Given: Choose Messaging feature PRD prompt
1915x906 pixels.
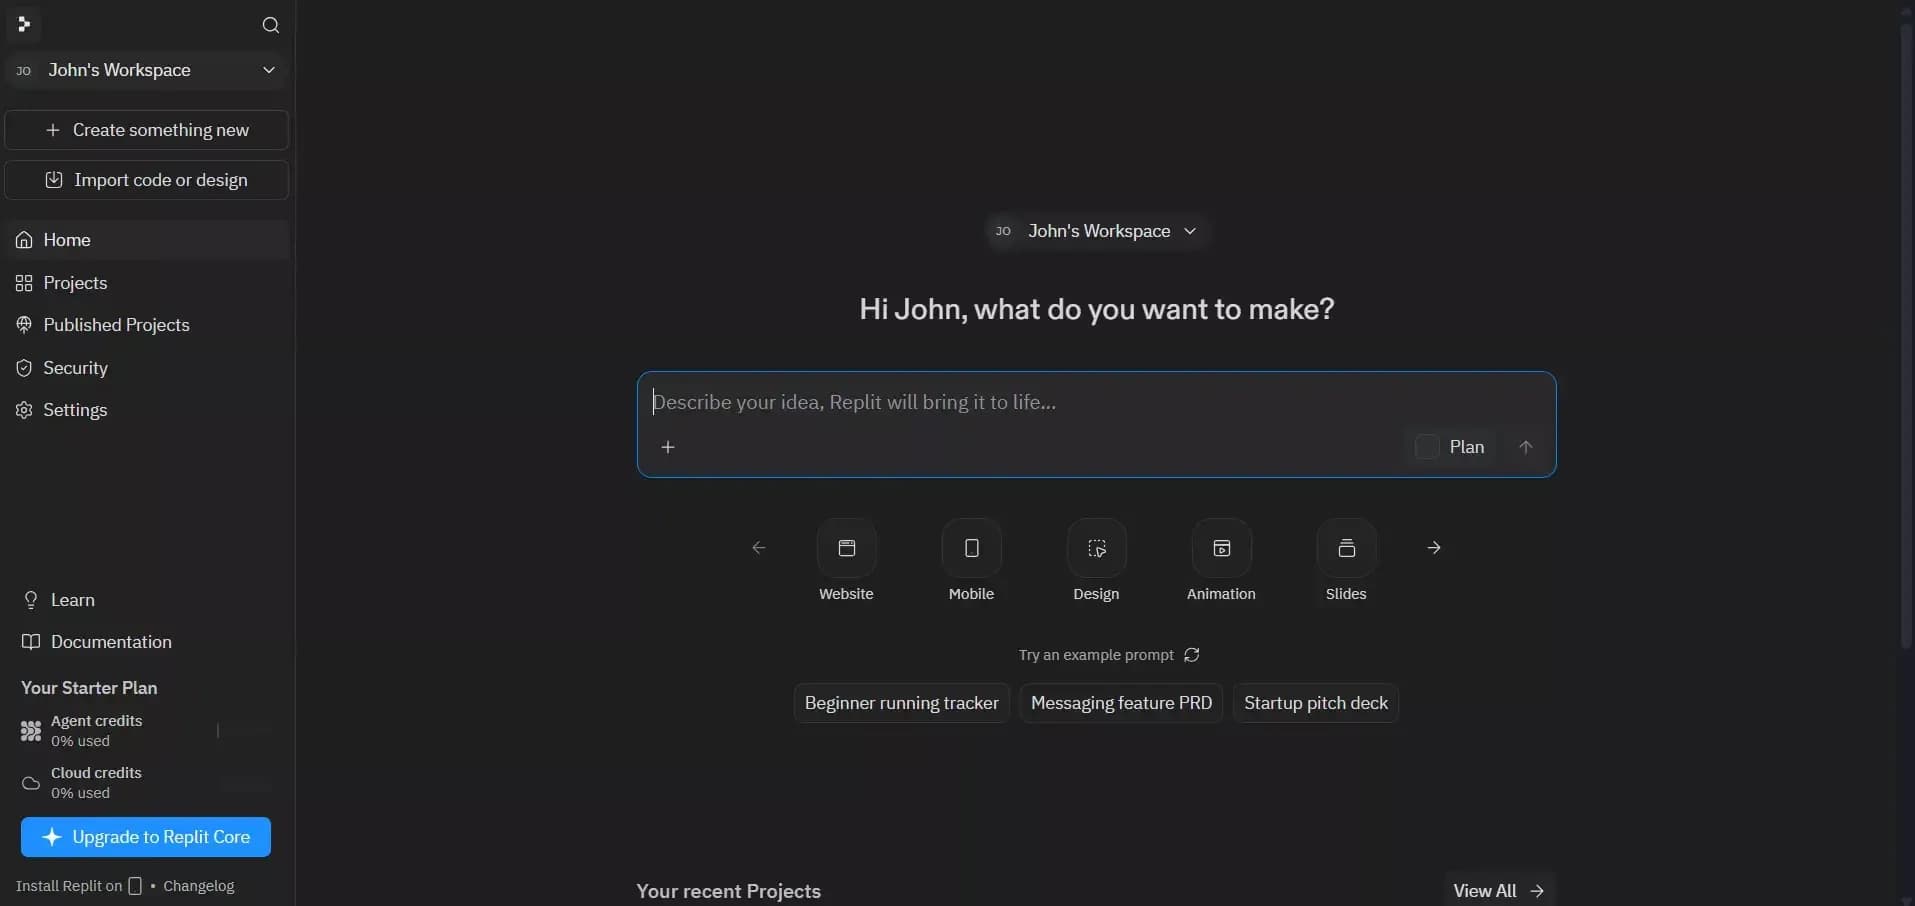Looking at the screenshot, I should pos(1121,703).
